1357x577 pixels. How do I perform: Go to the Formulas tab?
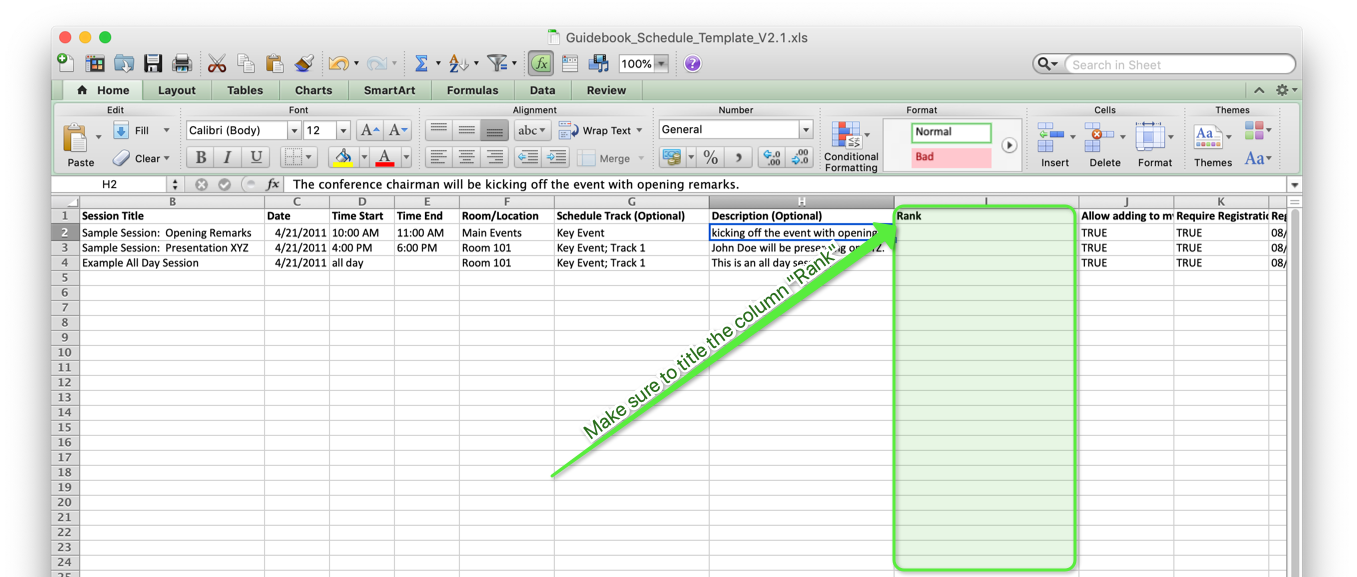(472, 90)
